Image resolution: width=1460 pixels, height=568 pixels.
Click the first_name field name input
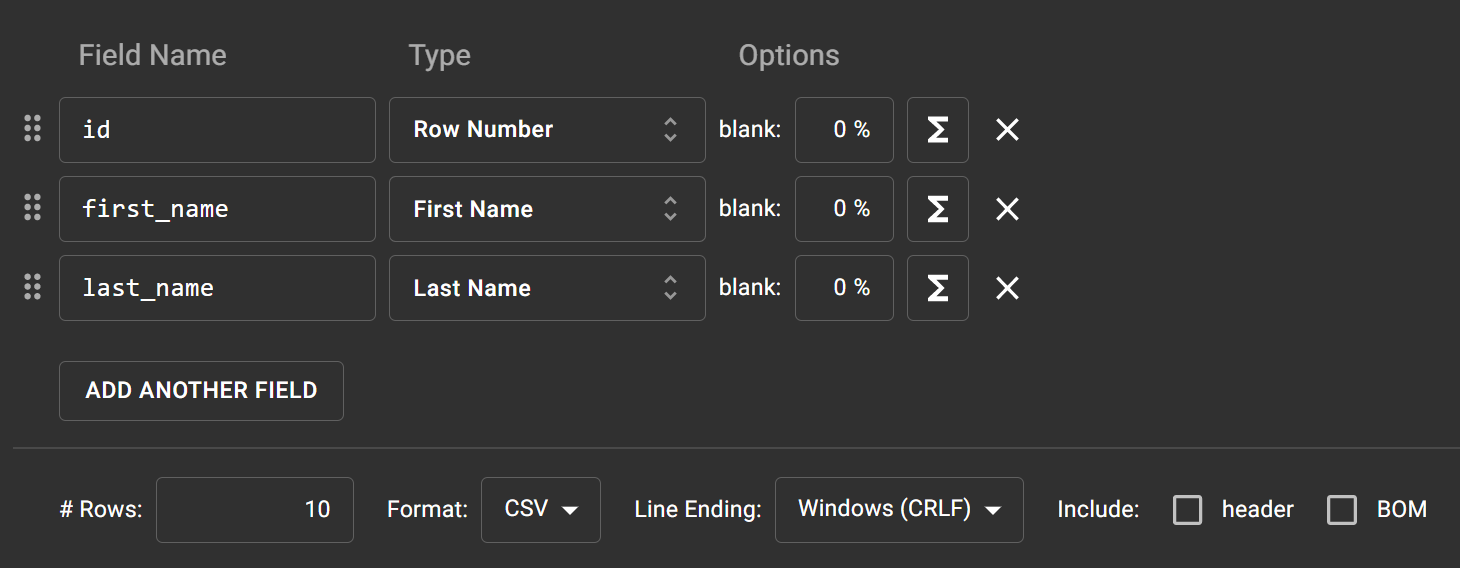[217, 209]
